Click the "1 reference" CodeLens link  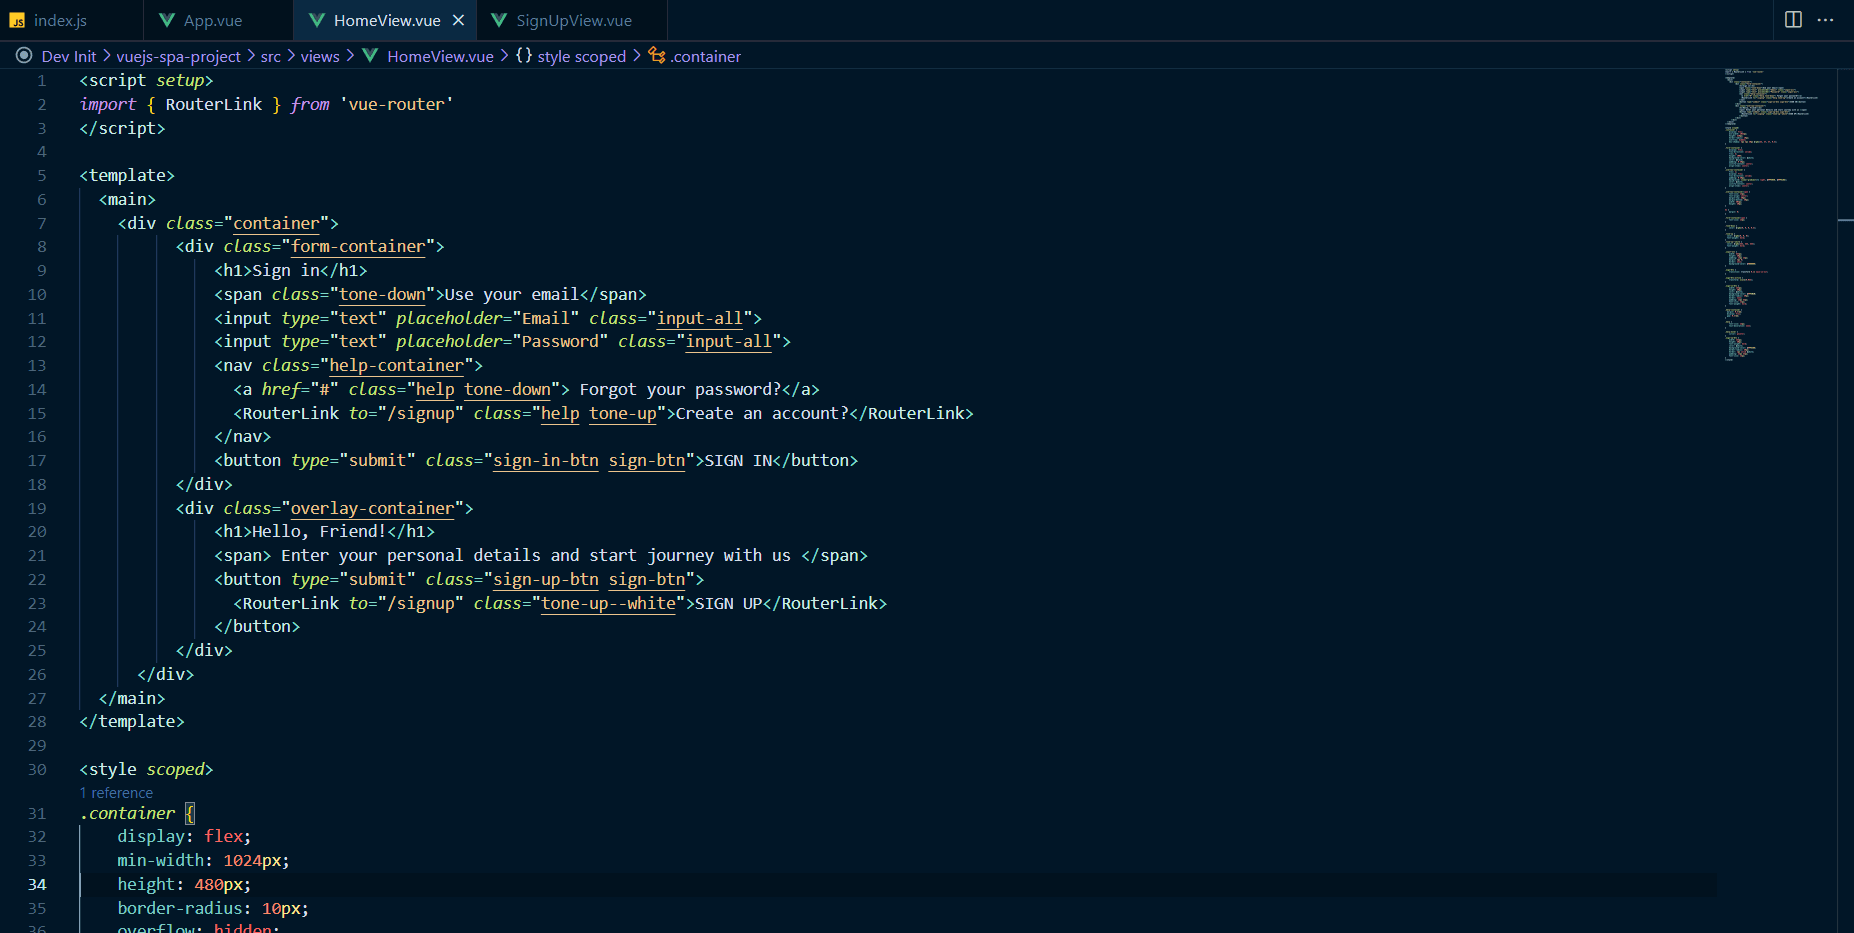(x=116, y=792)
